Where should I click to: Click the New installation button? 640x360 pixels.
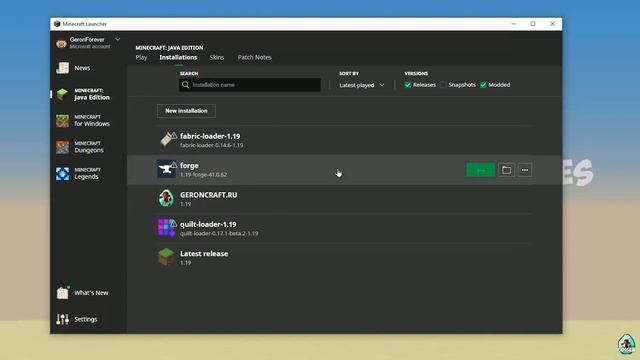click(186, 111)
